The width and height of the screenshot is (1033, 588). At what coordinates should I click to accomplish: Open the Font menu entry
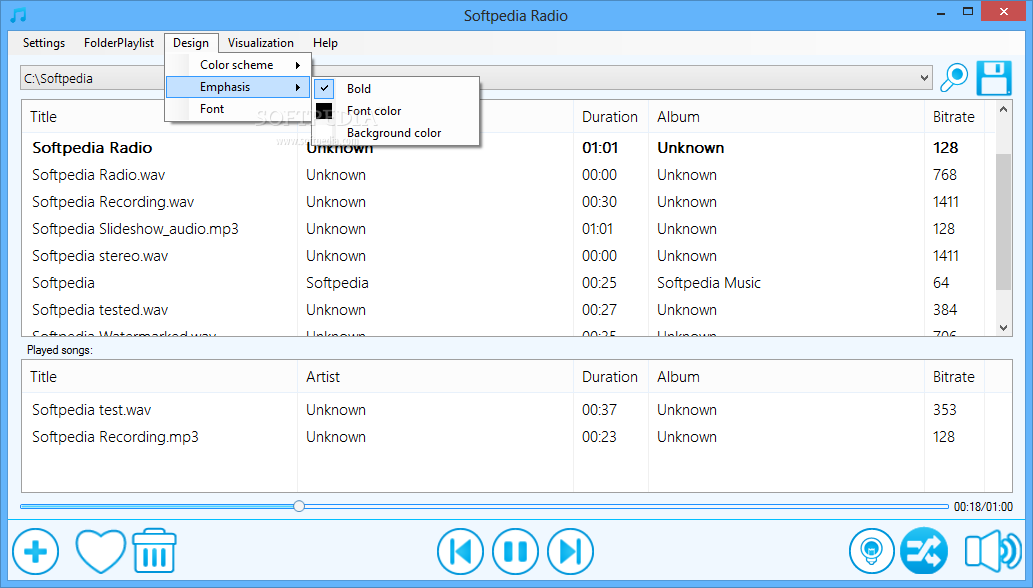(238, 109)
